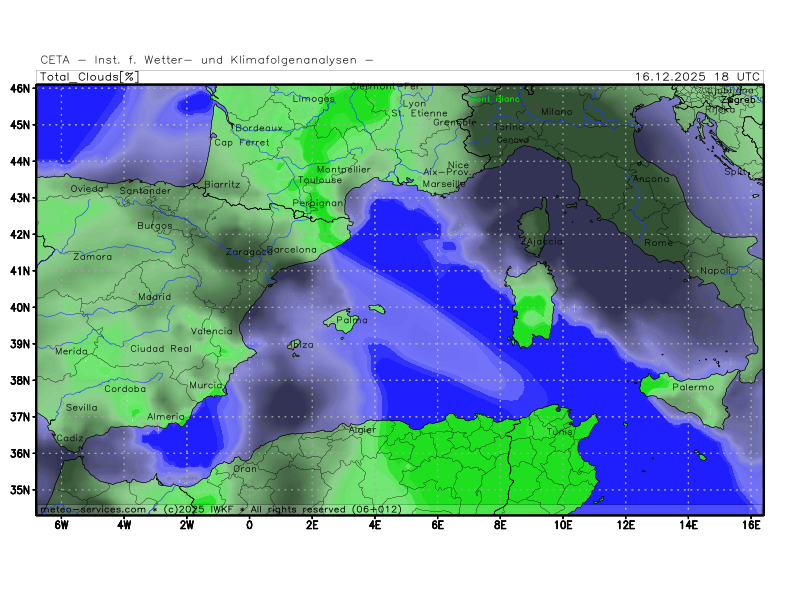The height and width of the screenshot is (600, 800).
Task: Select the Palermo label on Sicily
Action: [x=693, y=387]
